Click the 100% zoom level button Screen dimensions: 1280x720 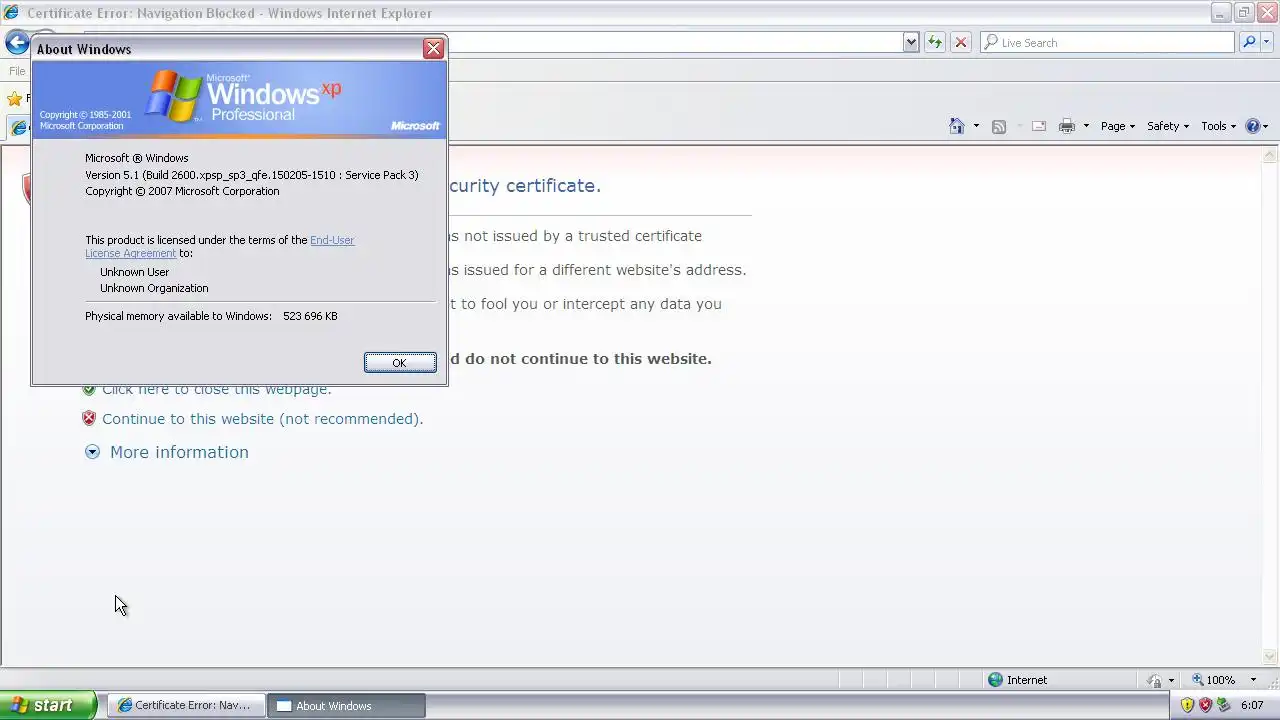1213,680
